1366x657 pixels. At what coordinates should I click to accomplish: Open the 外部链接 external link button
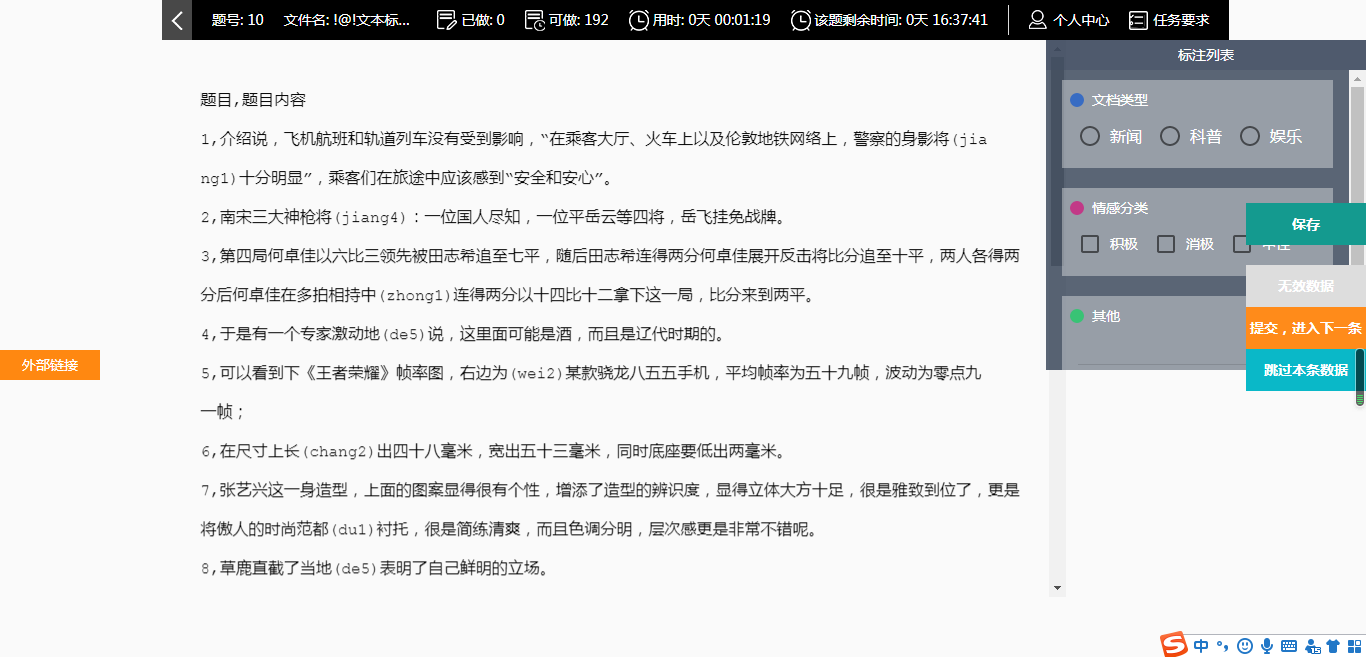[50, 365]
